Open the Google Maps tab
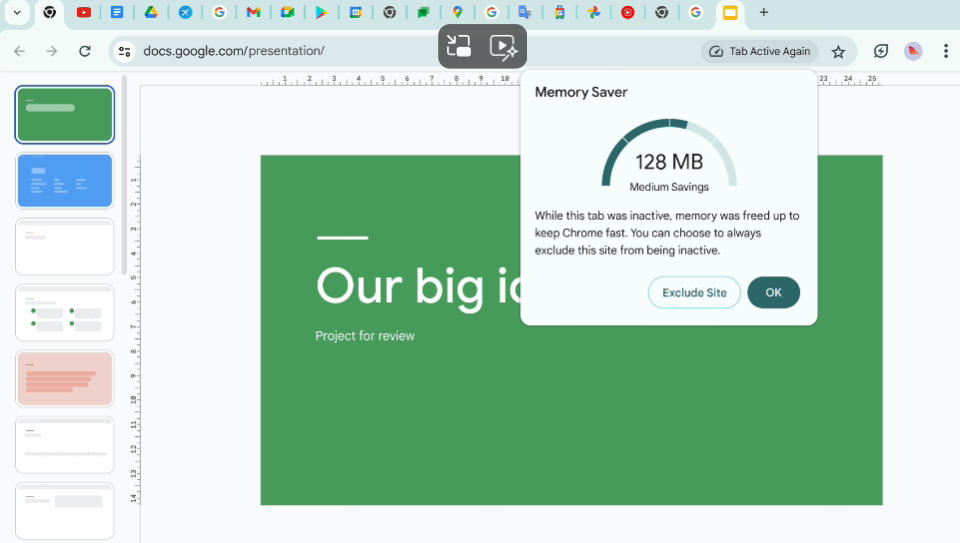This screenshot has height=543, width=960. pyautogui.click(x=457, y=13)
